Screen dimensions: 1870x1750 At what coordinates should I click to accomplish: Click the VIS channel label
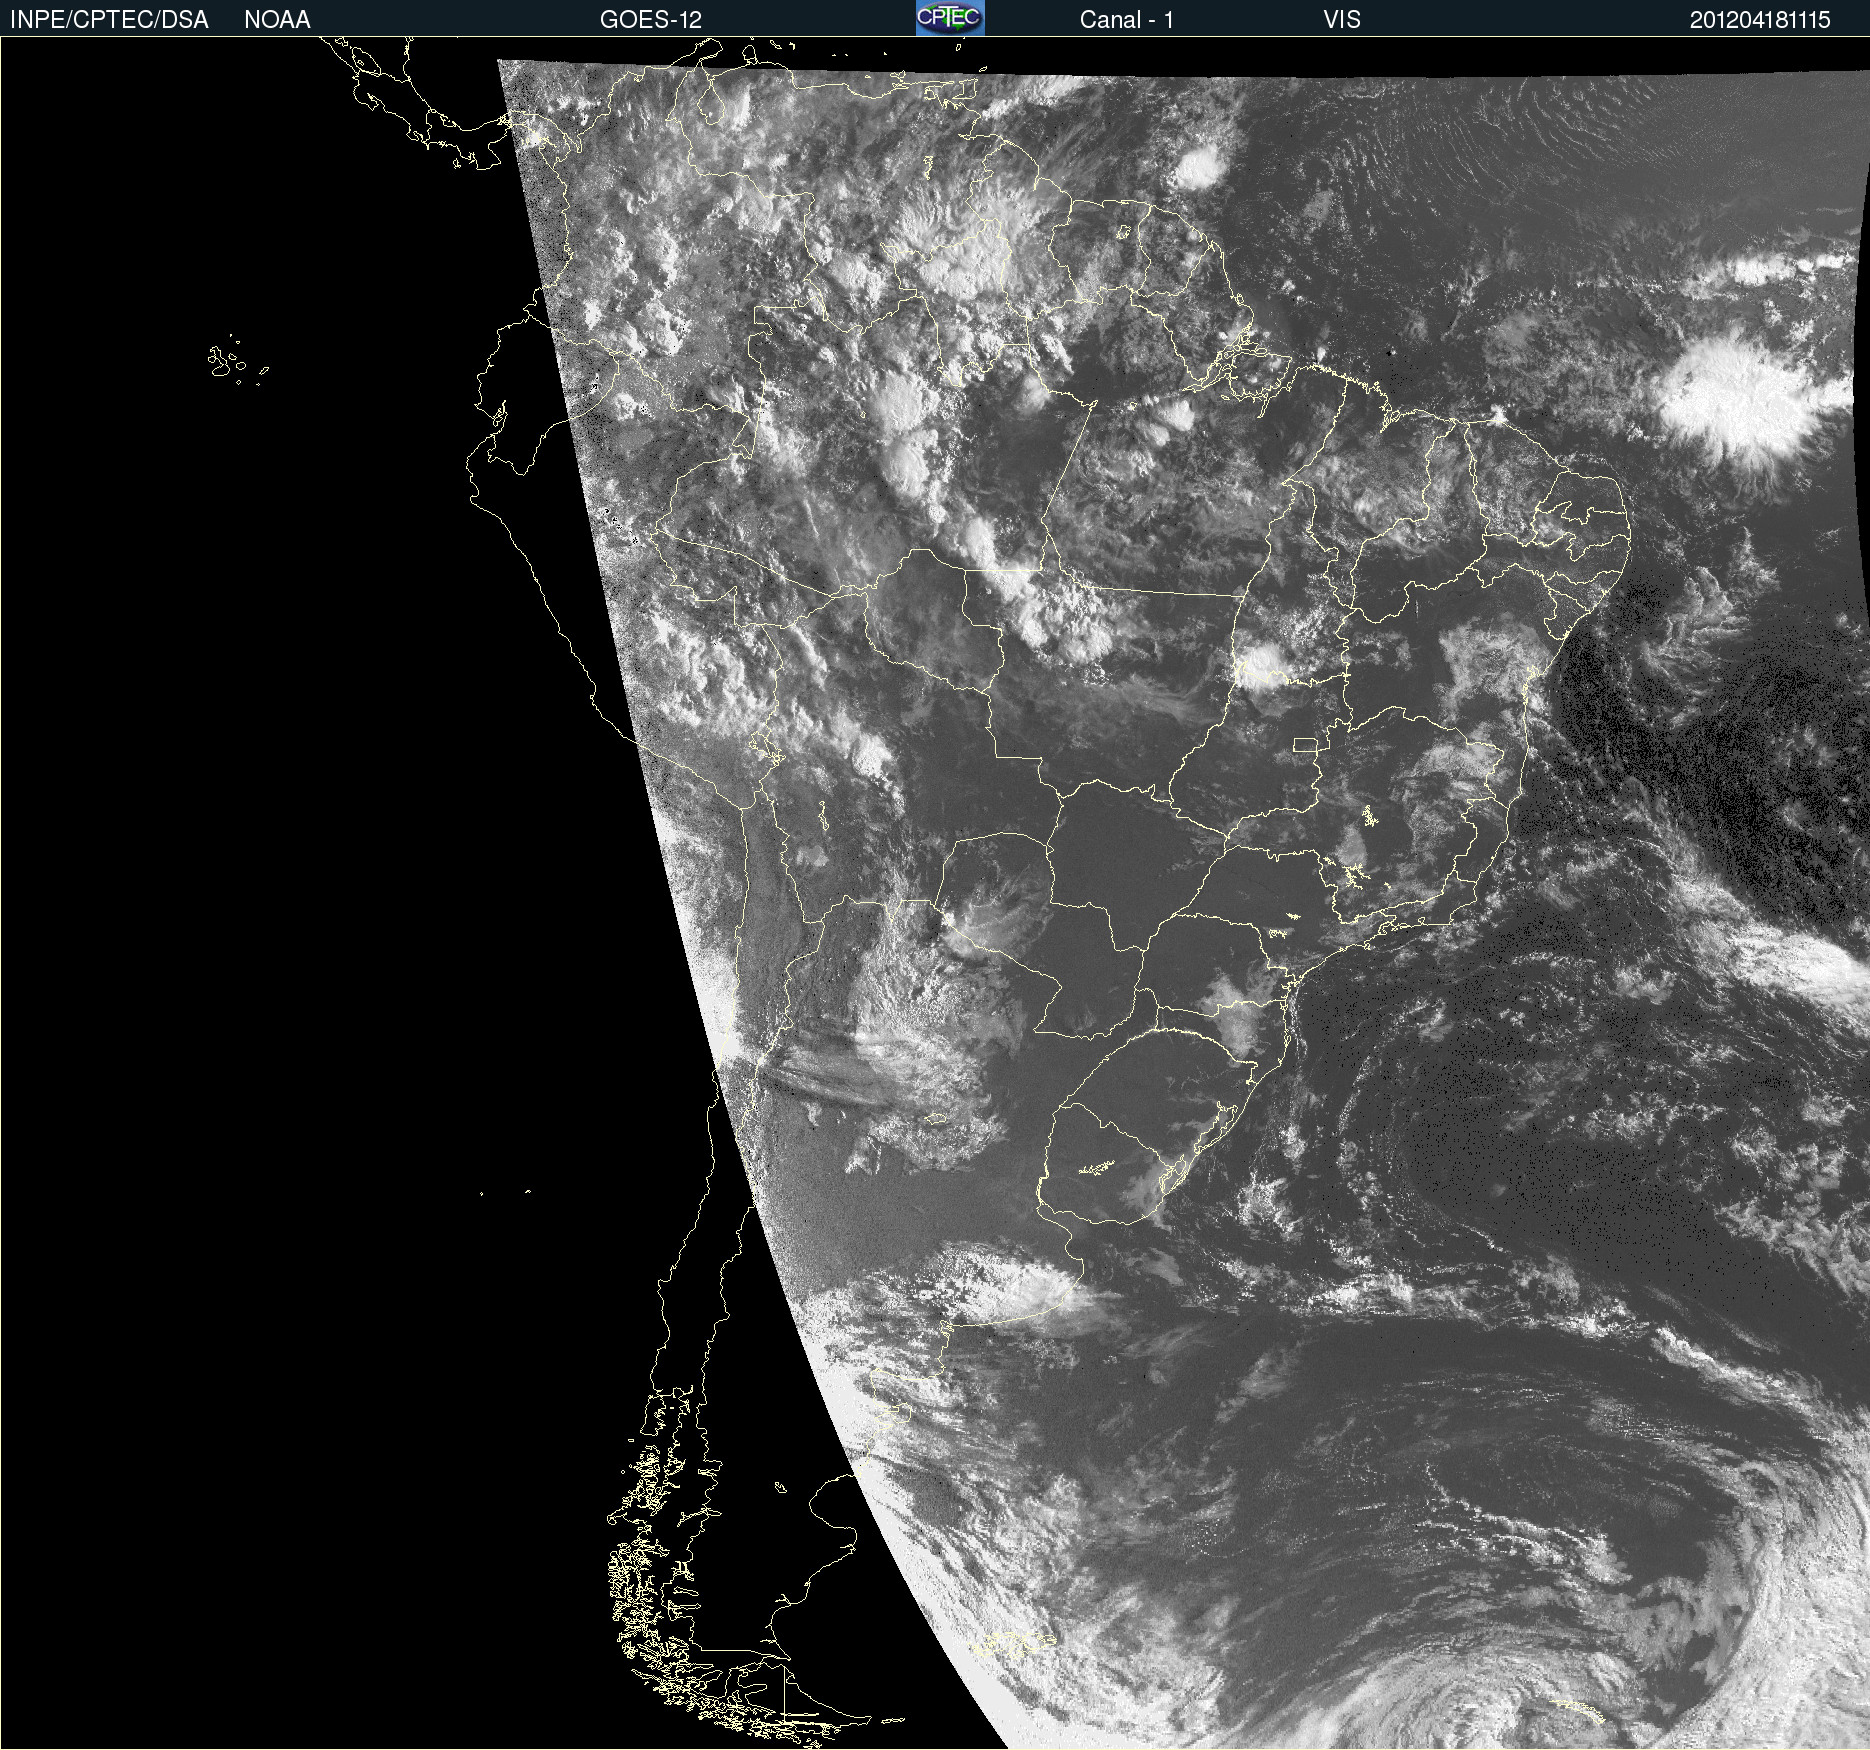(x=1341, y=20)
